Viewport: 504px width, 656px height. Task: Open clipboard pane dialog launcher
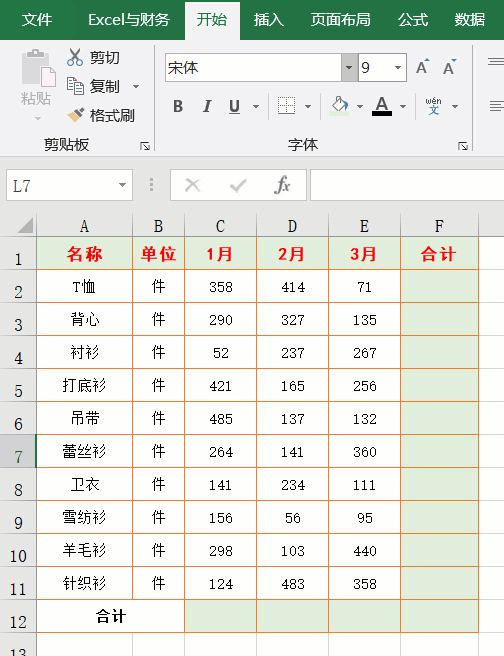[145, 146]
